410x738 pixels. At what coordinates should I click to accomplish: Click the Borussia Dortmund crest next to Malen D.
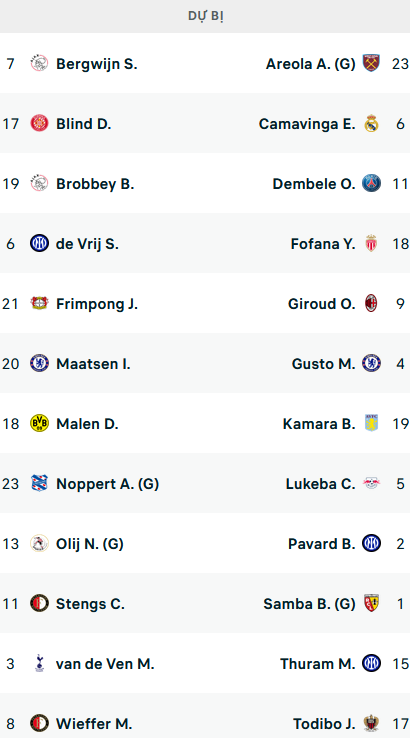tap(40, 423)
